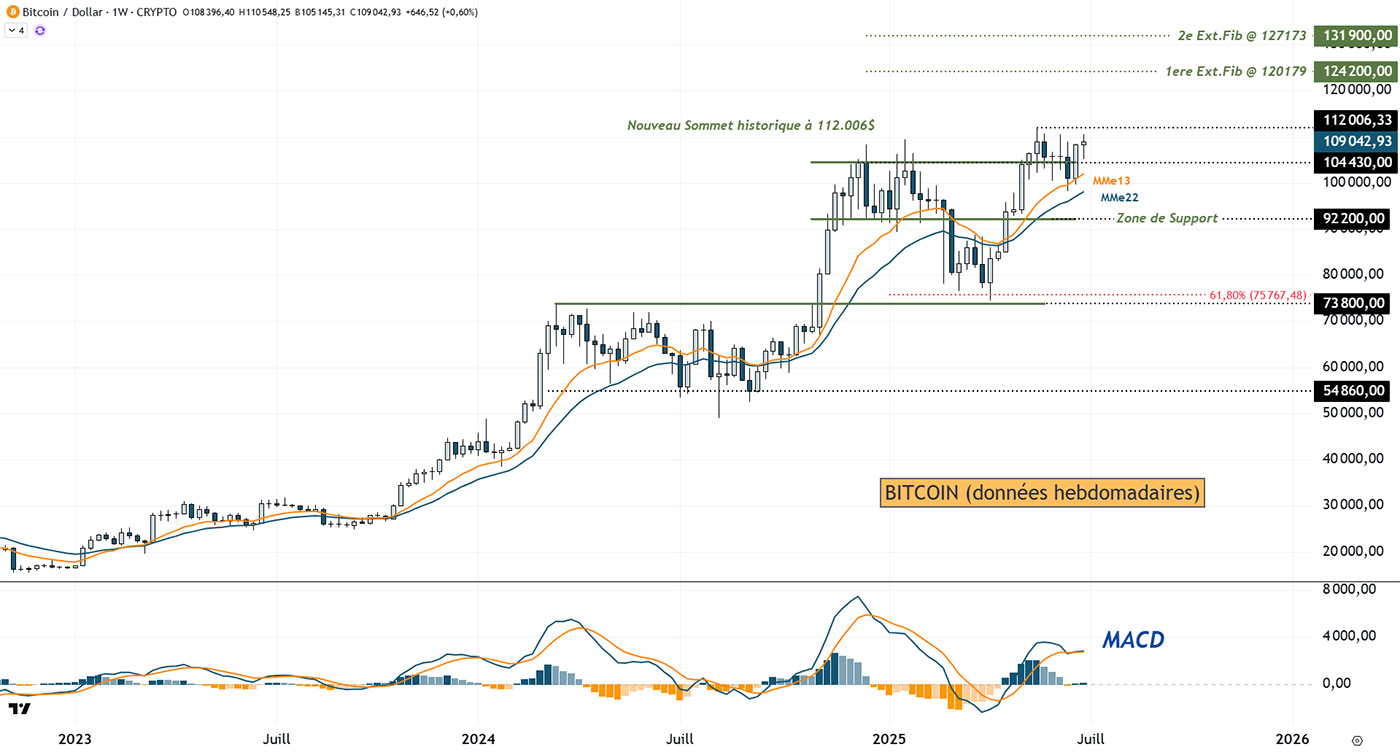Click the current price tag 109 042,93
The height and width of the screenshot is (755, 1400).
(x=1355, y=141)
